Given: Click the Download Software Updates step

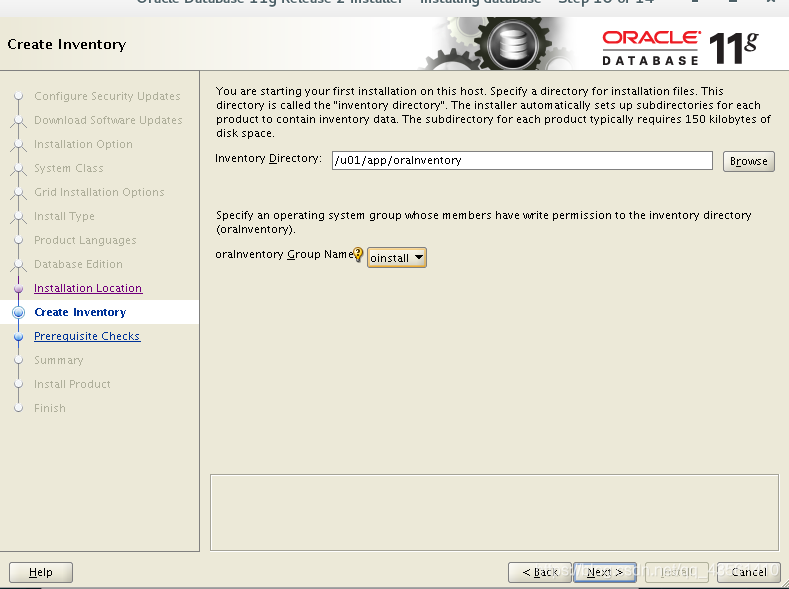Looking at the screenshot, I should click(x=108, y=120).
